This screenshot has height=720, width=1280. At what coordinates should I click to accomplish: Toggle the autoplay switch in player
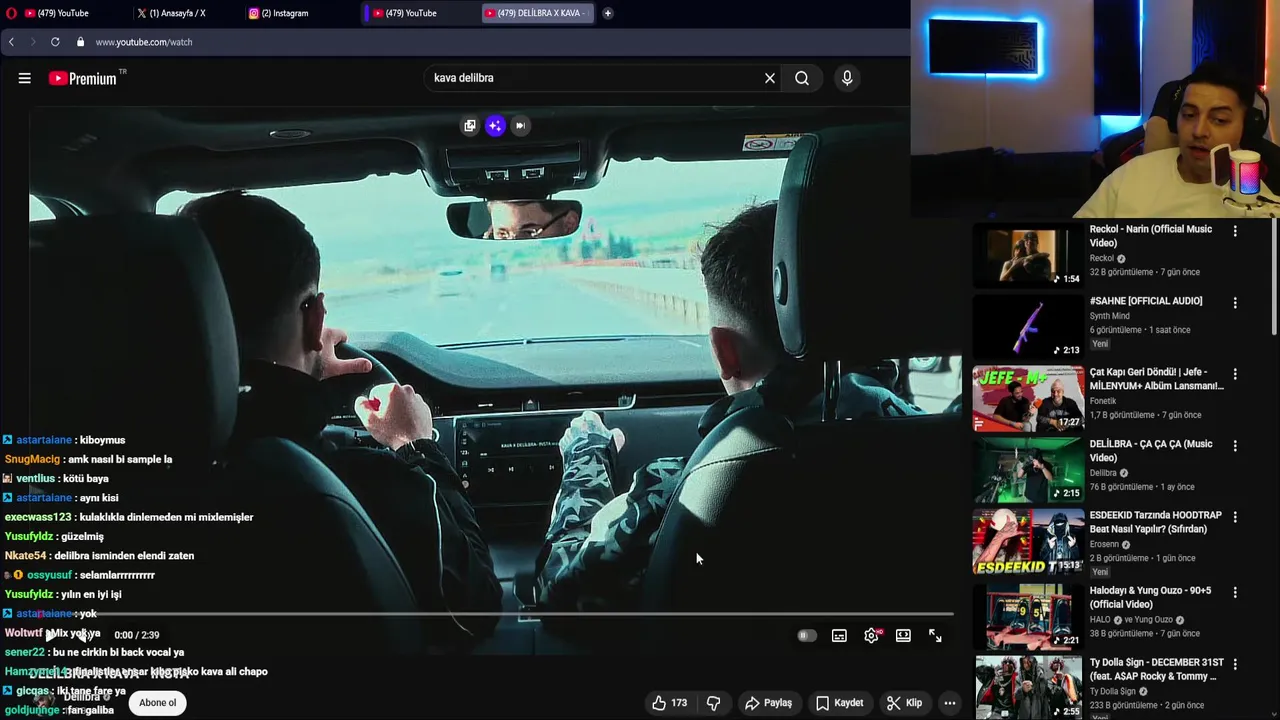807,635
